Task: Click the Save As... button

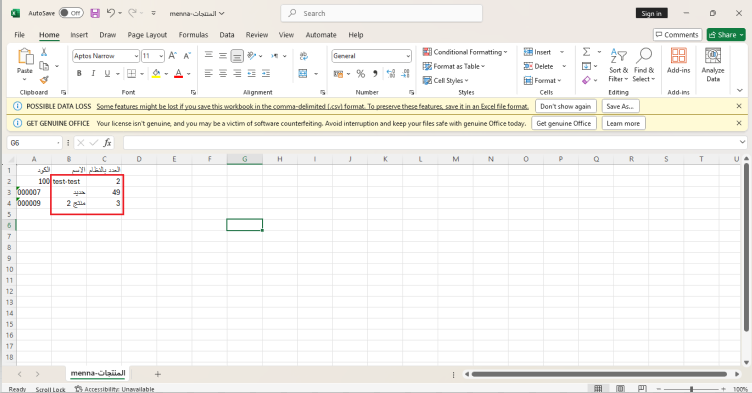Action: coord(620,106)
